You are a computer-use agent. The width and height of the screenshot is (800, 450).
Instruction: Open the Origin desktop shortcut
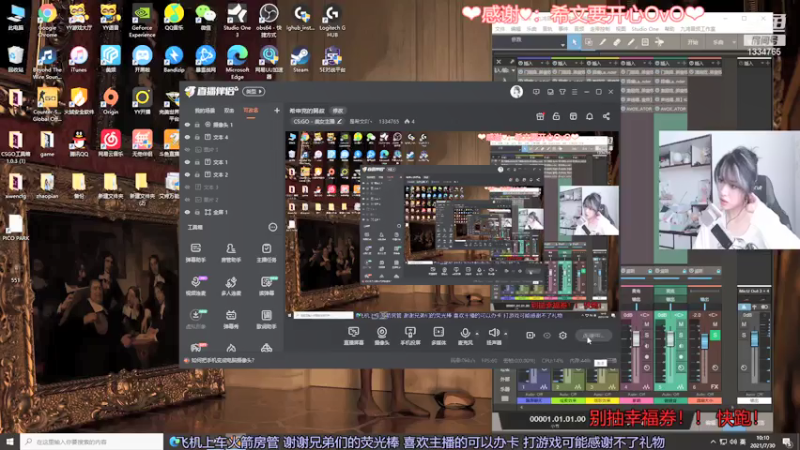click(110, 101)
